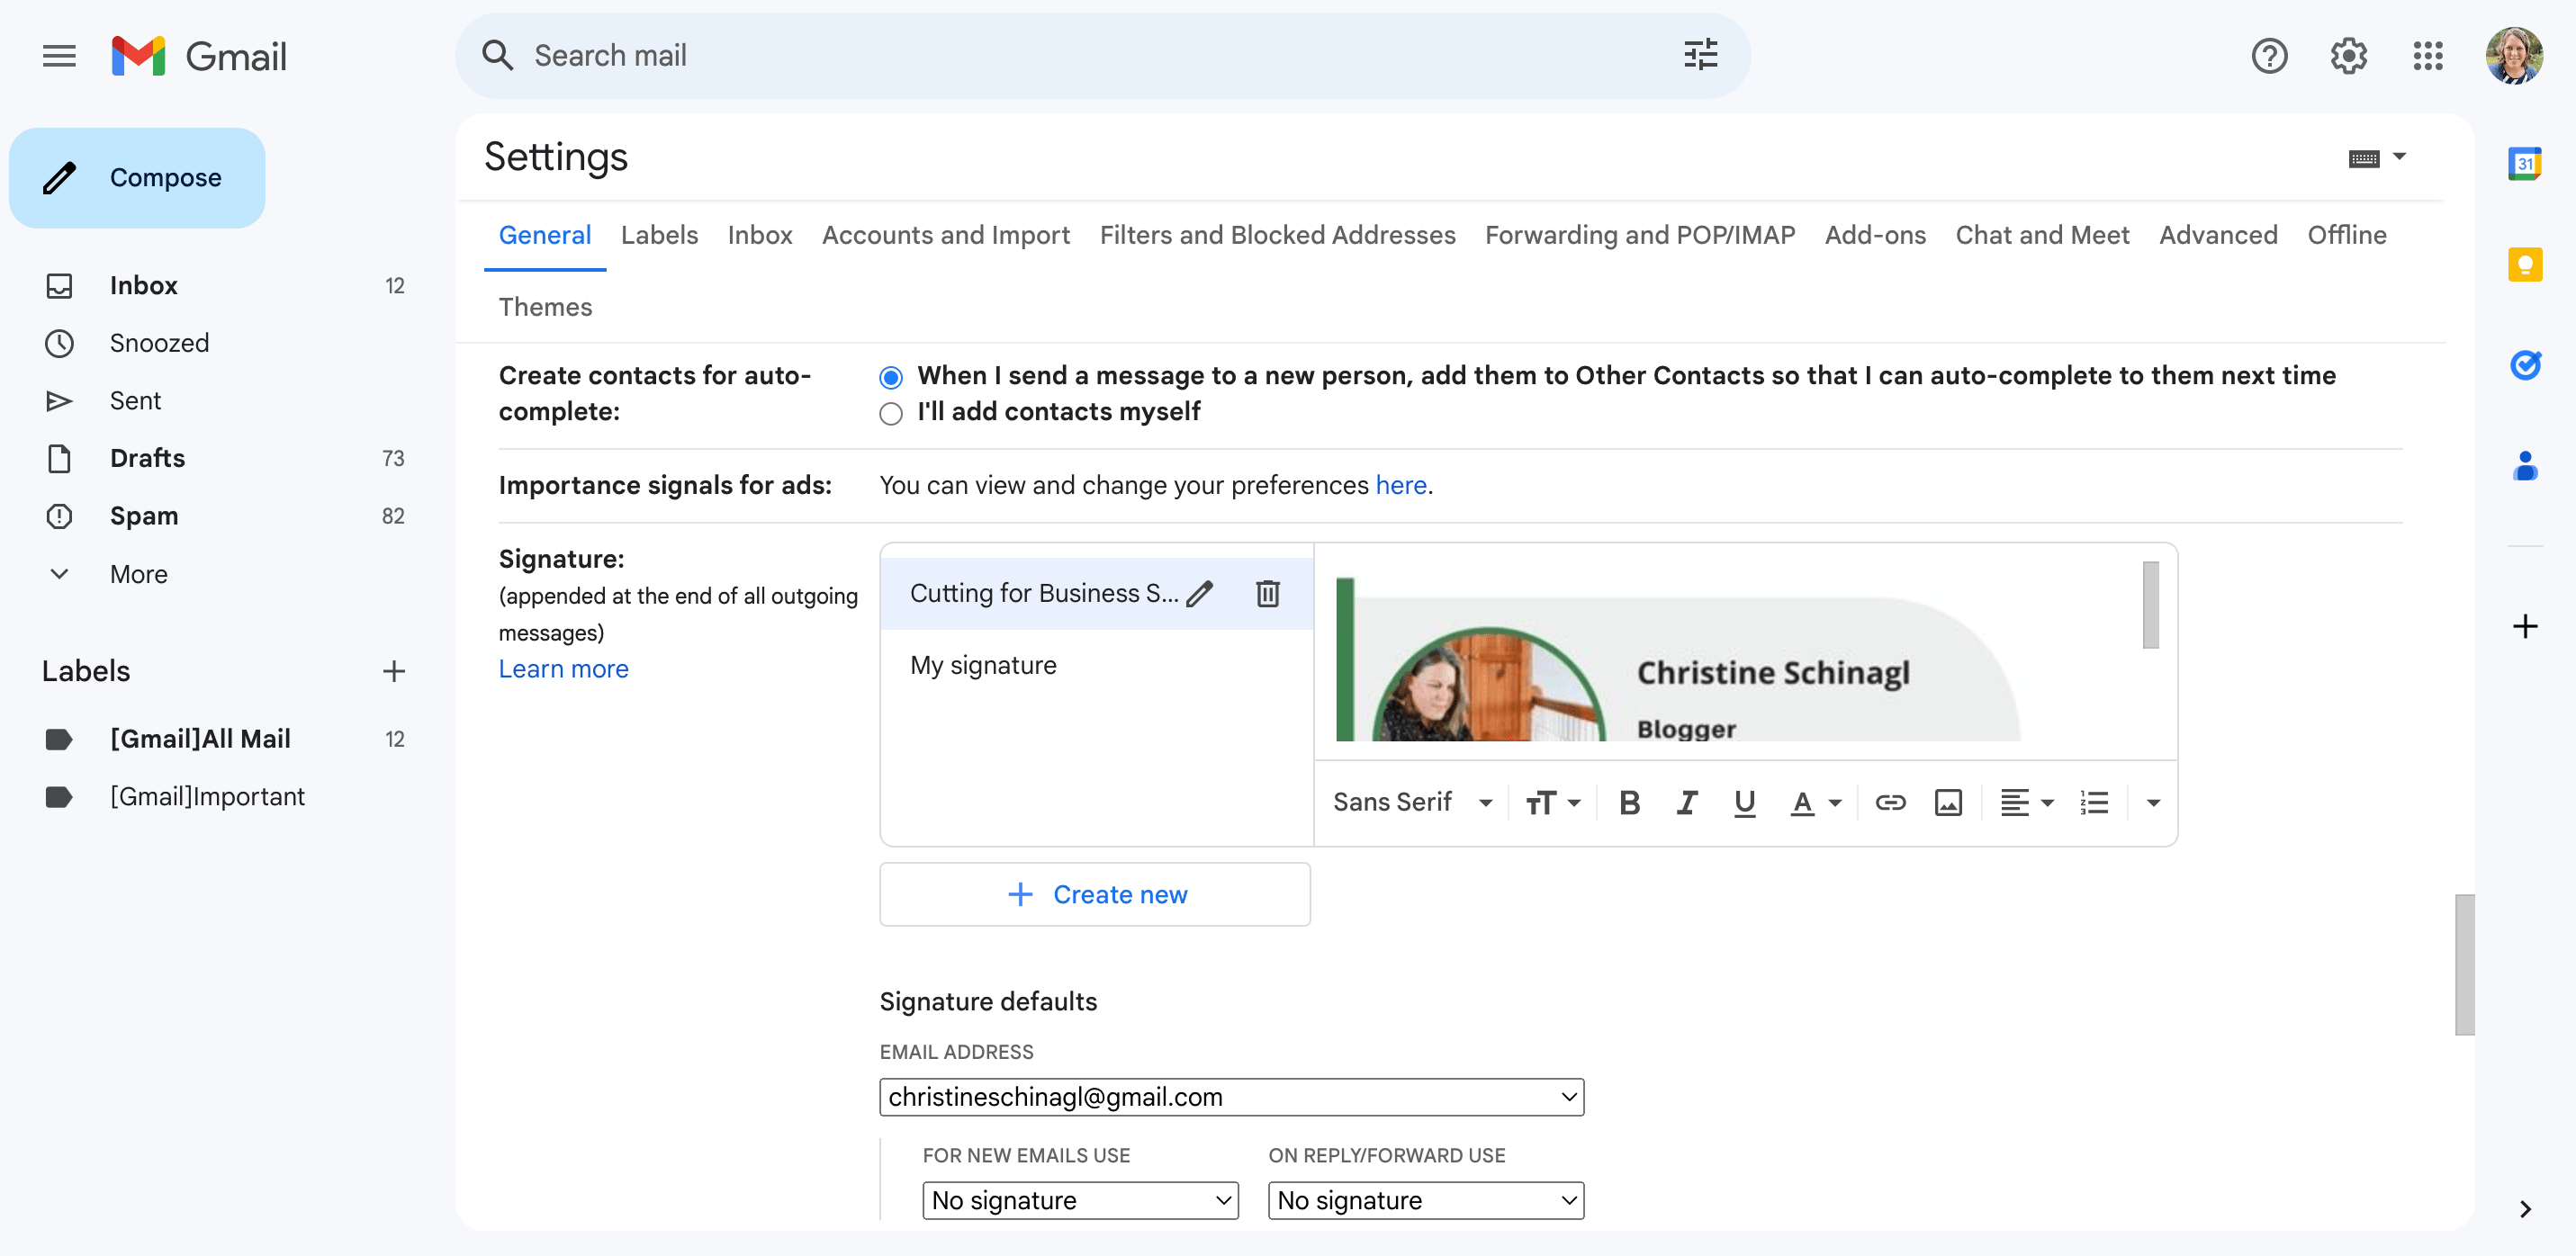Image resolution: width=2576 pixels, height=1256 pixels.
Task: Click the Text alignment icon
Action: (x=2026, y=803)
